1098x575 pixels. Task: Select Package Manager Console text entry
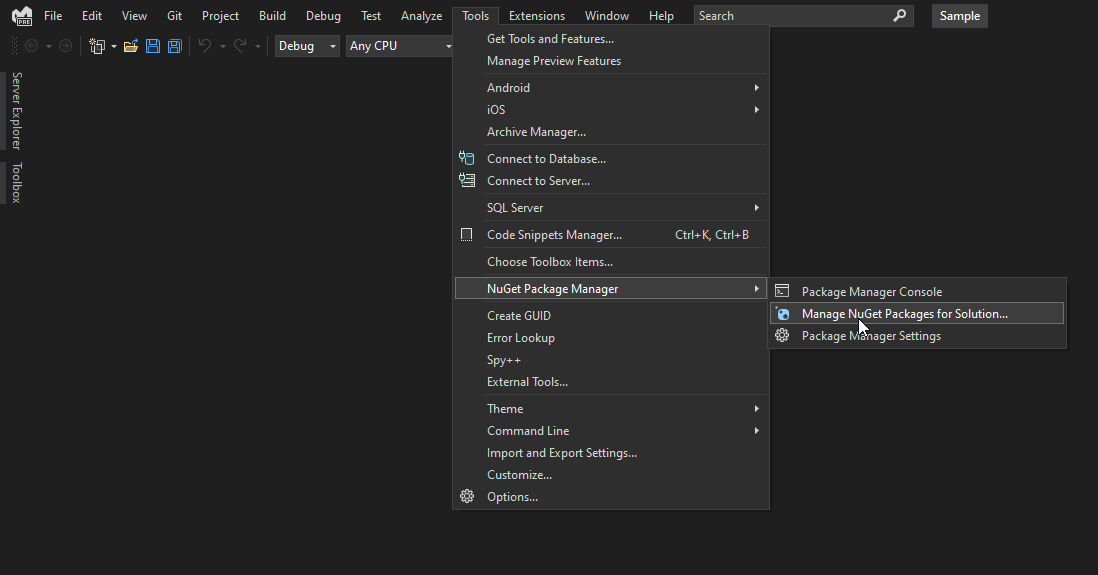point(872,291)
